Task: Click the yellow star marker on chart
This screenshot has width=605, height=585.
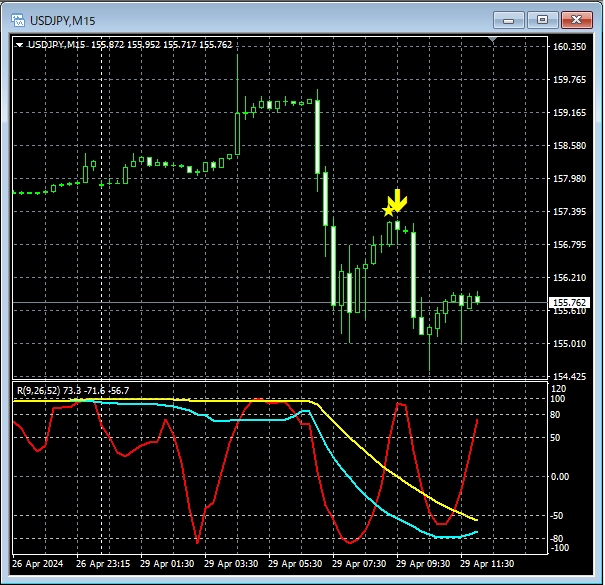Action: [389, 210]
